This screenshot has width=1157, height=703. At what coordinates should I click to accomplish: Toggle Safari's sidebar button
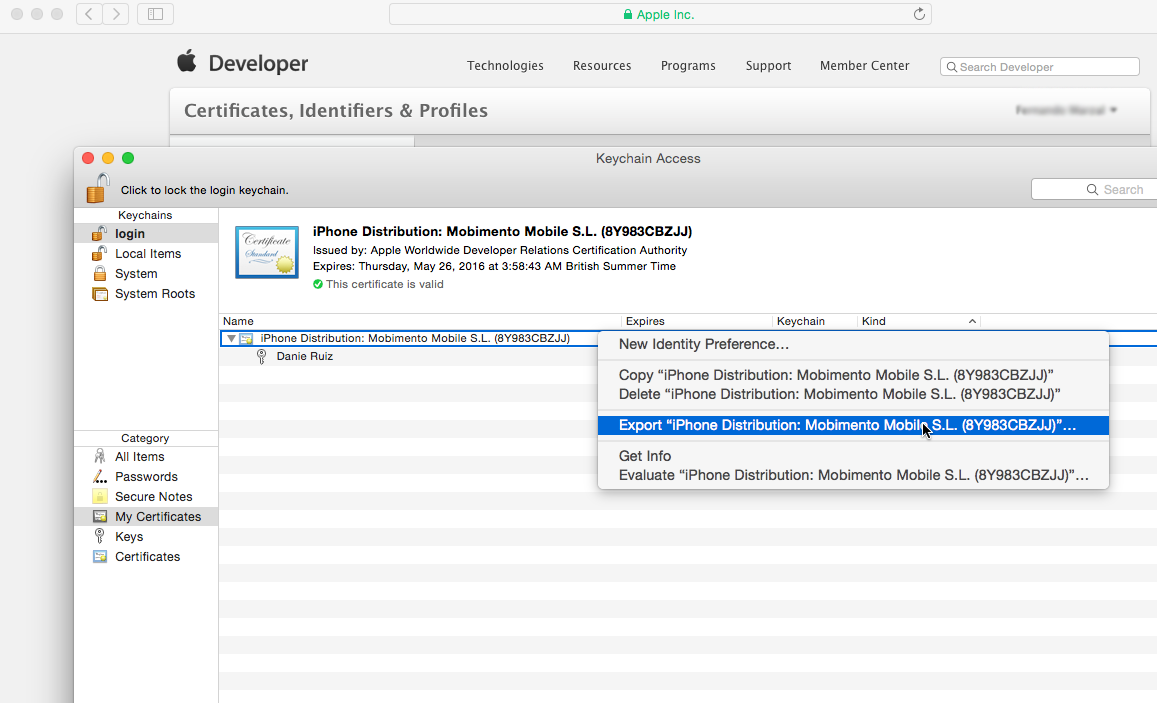tap(155, 14)
